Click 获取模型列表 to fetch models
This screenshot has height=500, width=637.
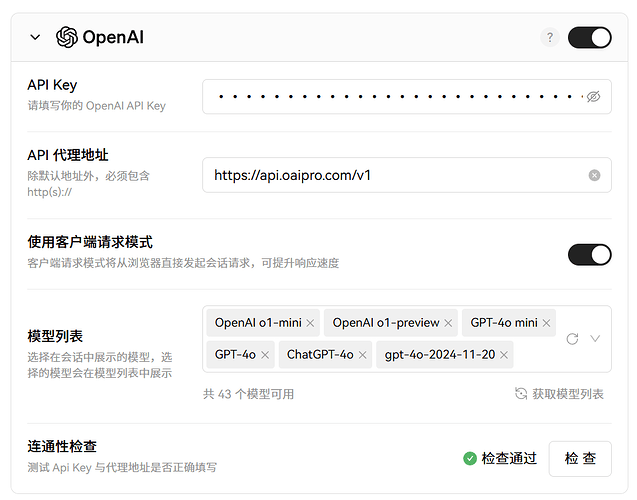(559, 394)
